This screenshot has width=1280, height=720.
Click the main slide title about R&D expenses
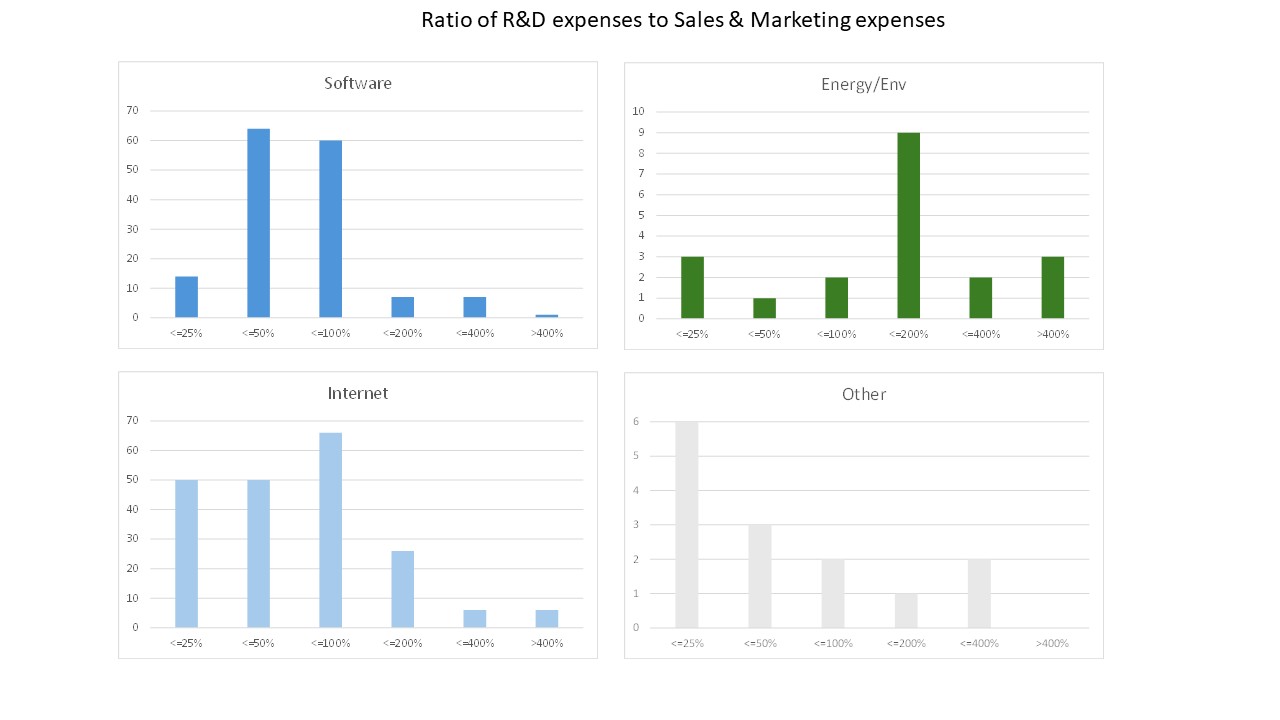pos(682,20)
